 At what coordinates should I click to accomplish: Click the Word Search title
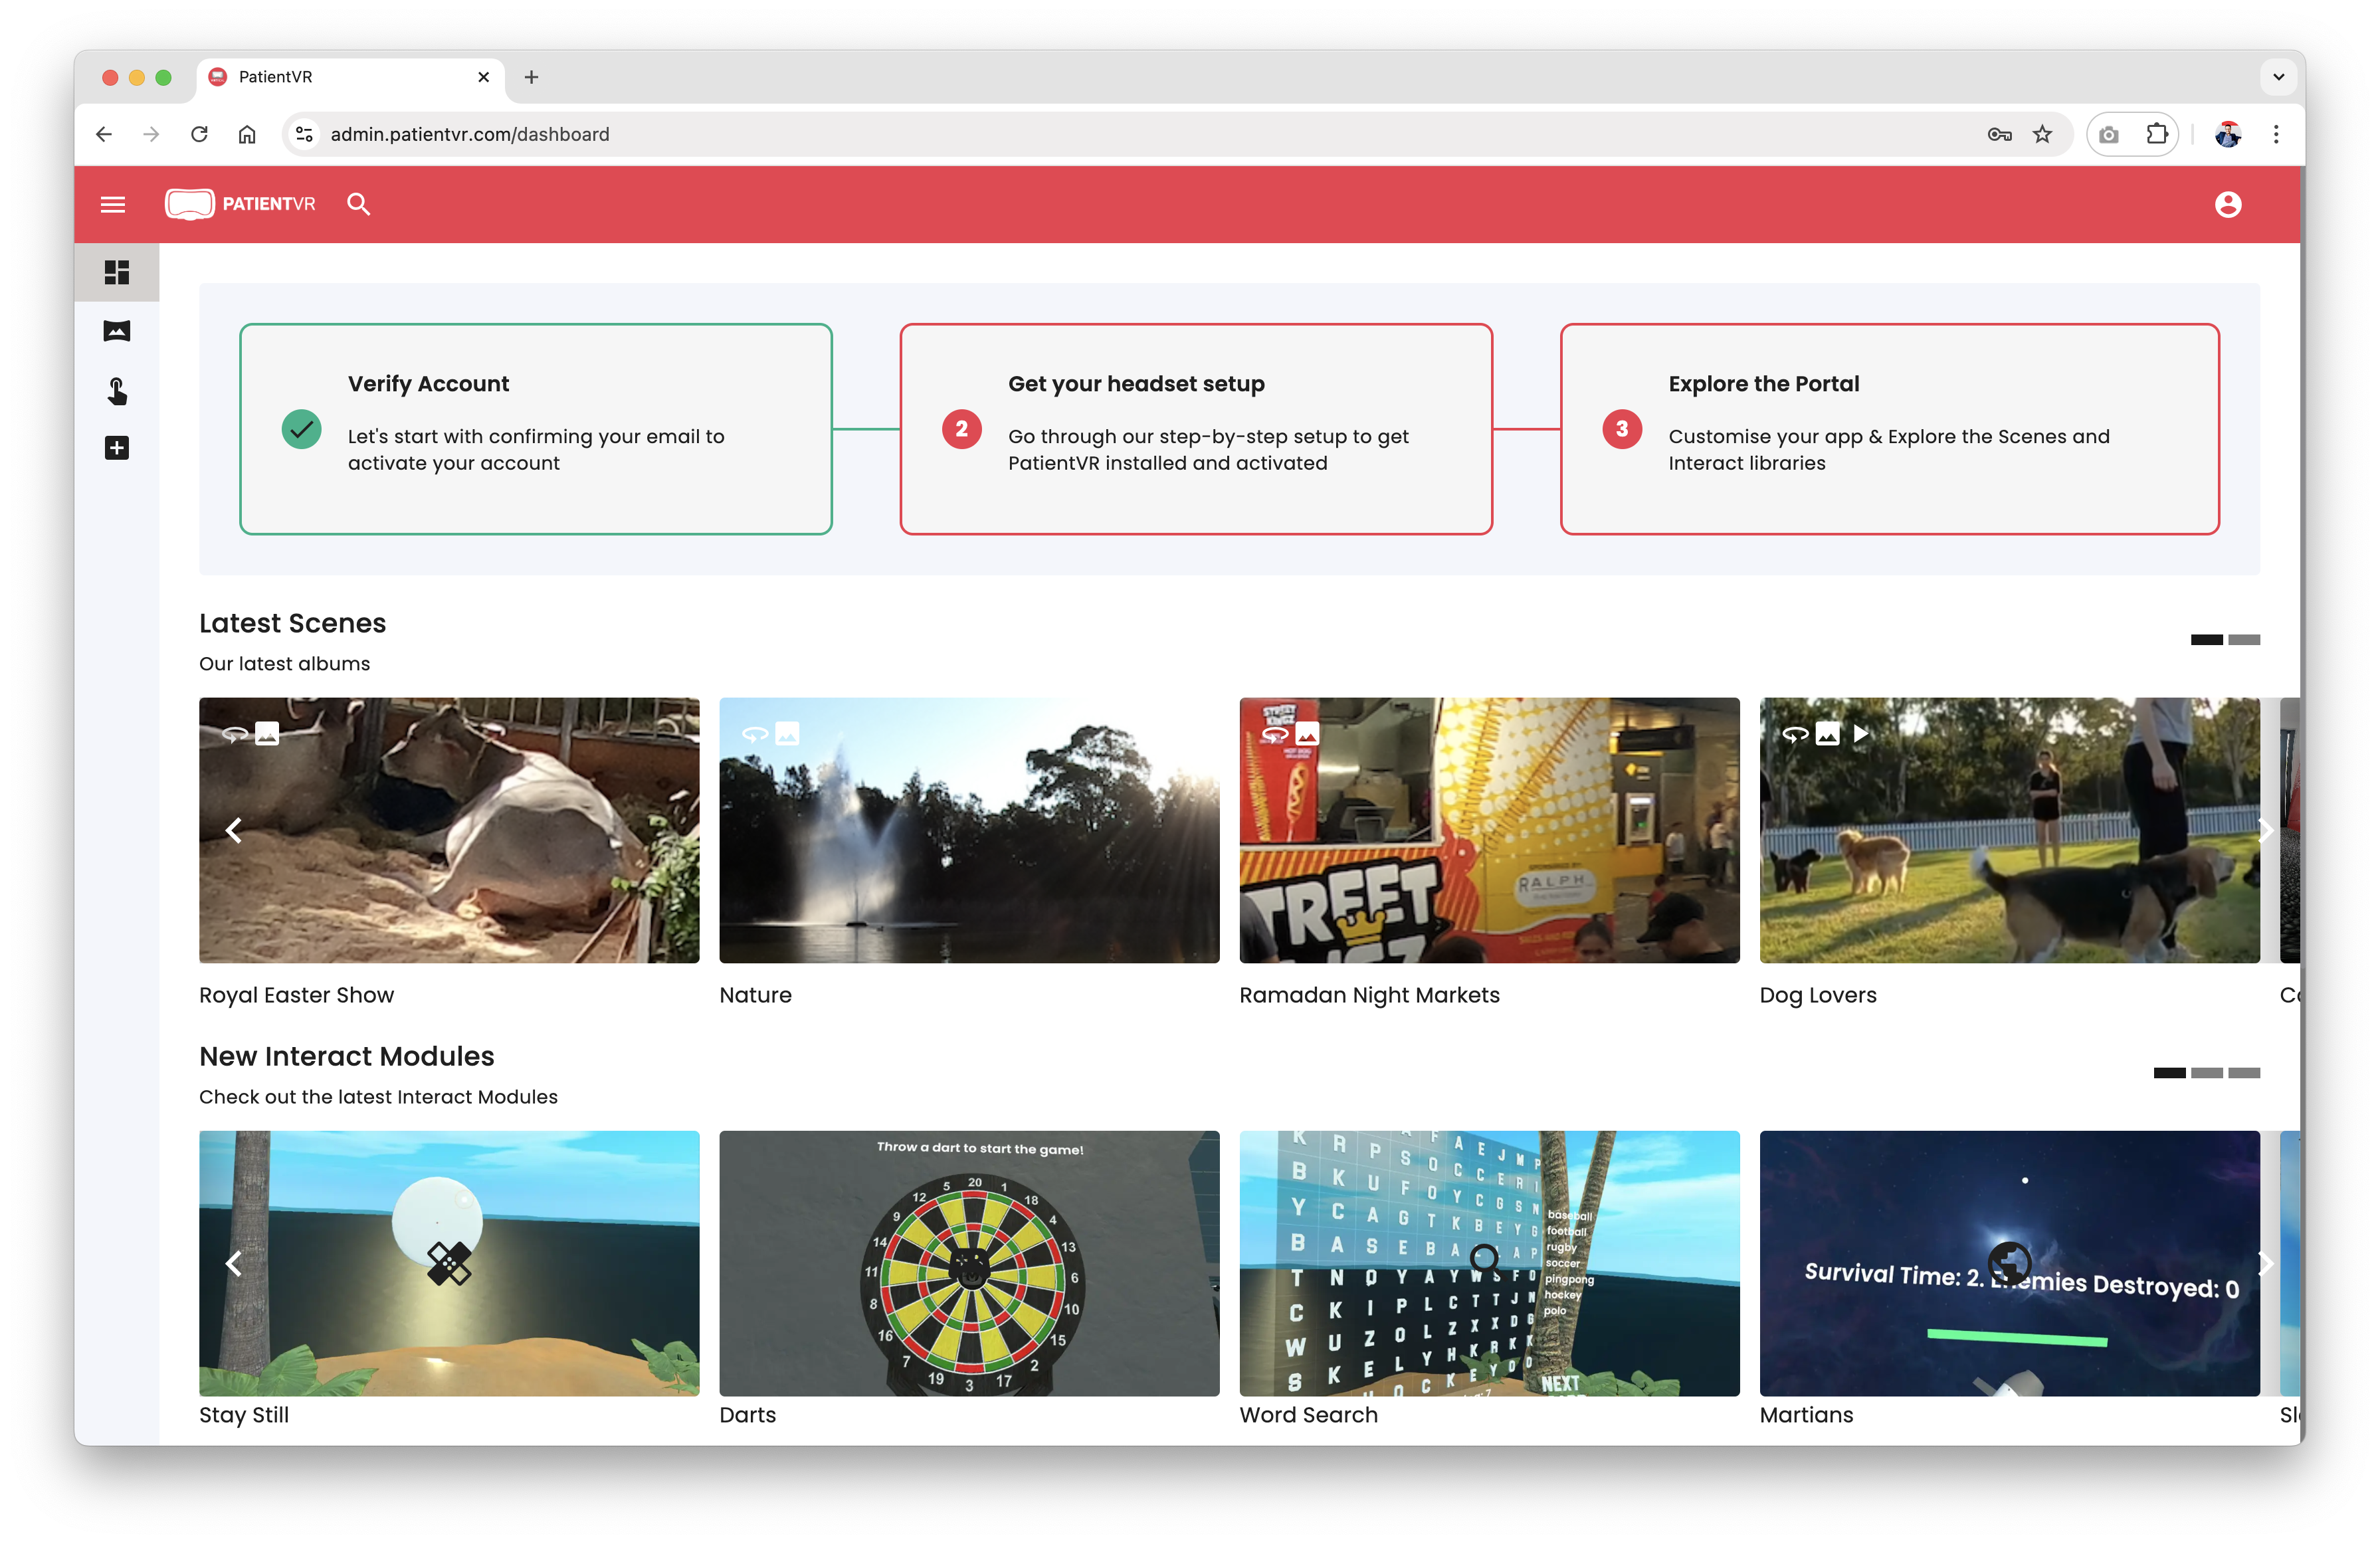[1308, 1415]
